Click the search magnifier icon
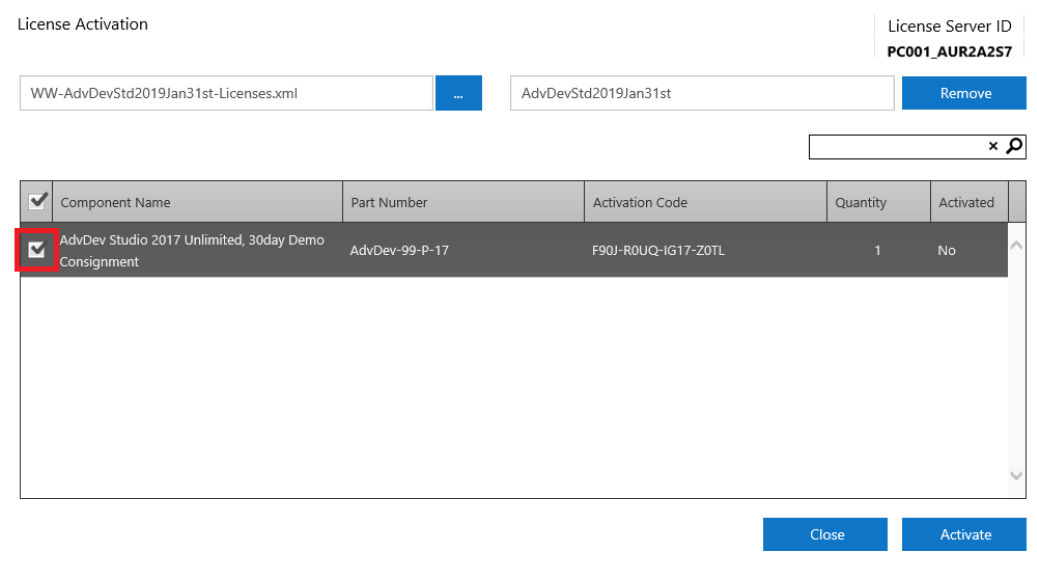Image resolution: width=1037 pixels, height=563 pixels. [1014, 146]
